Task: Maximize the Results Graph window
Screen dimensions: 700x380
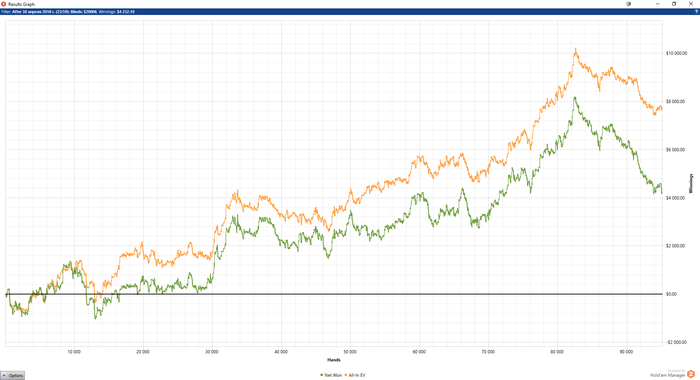Action: click(x=674, y=4)
